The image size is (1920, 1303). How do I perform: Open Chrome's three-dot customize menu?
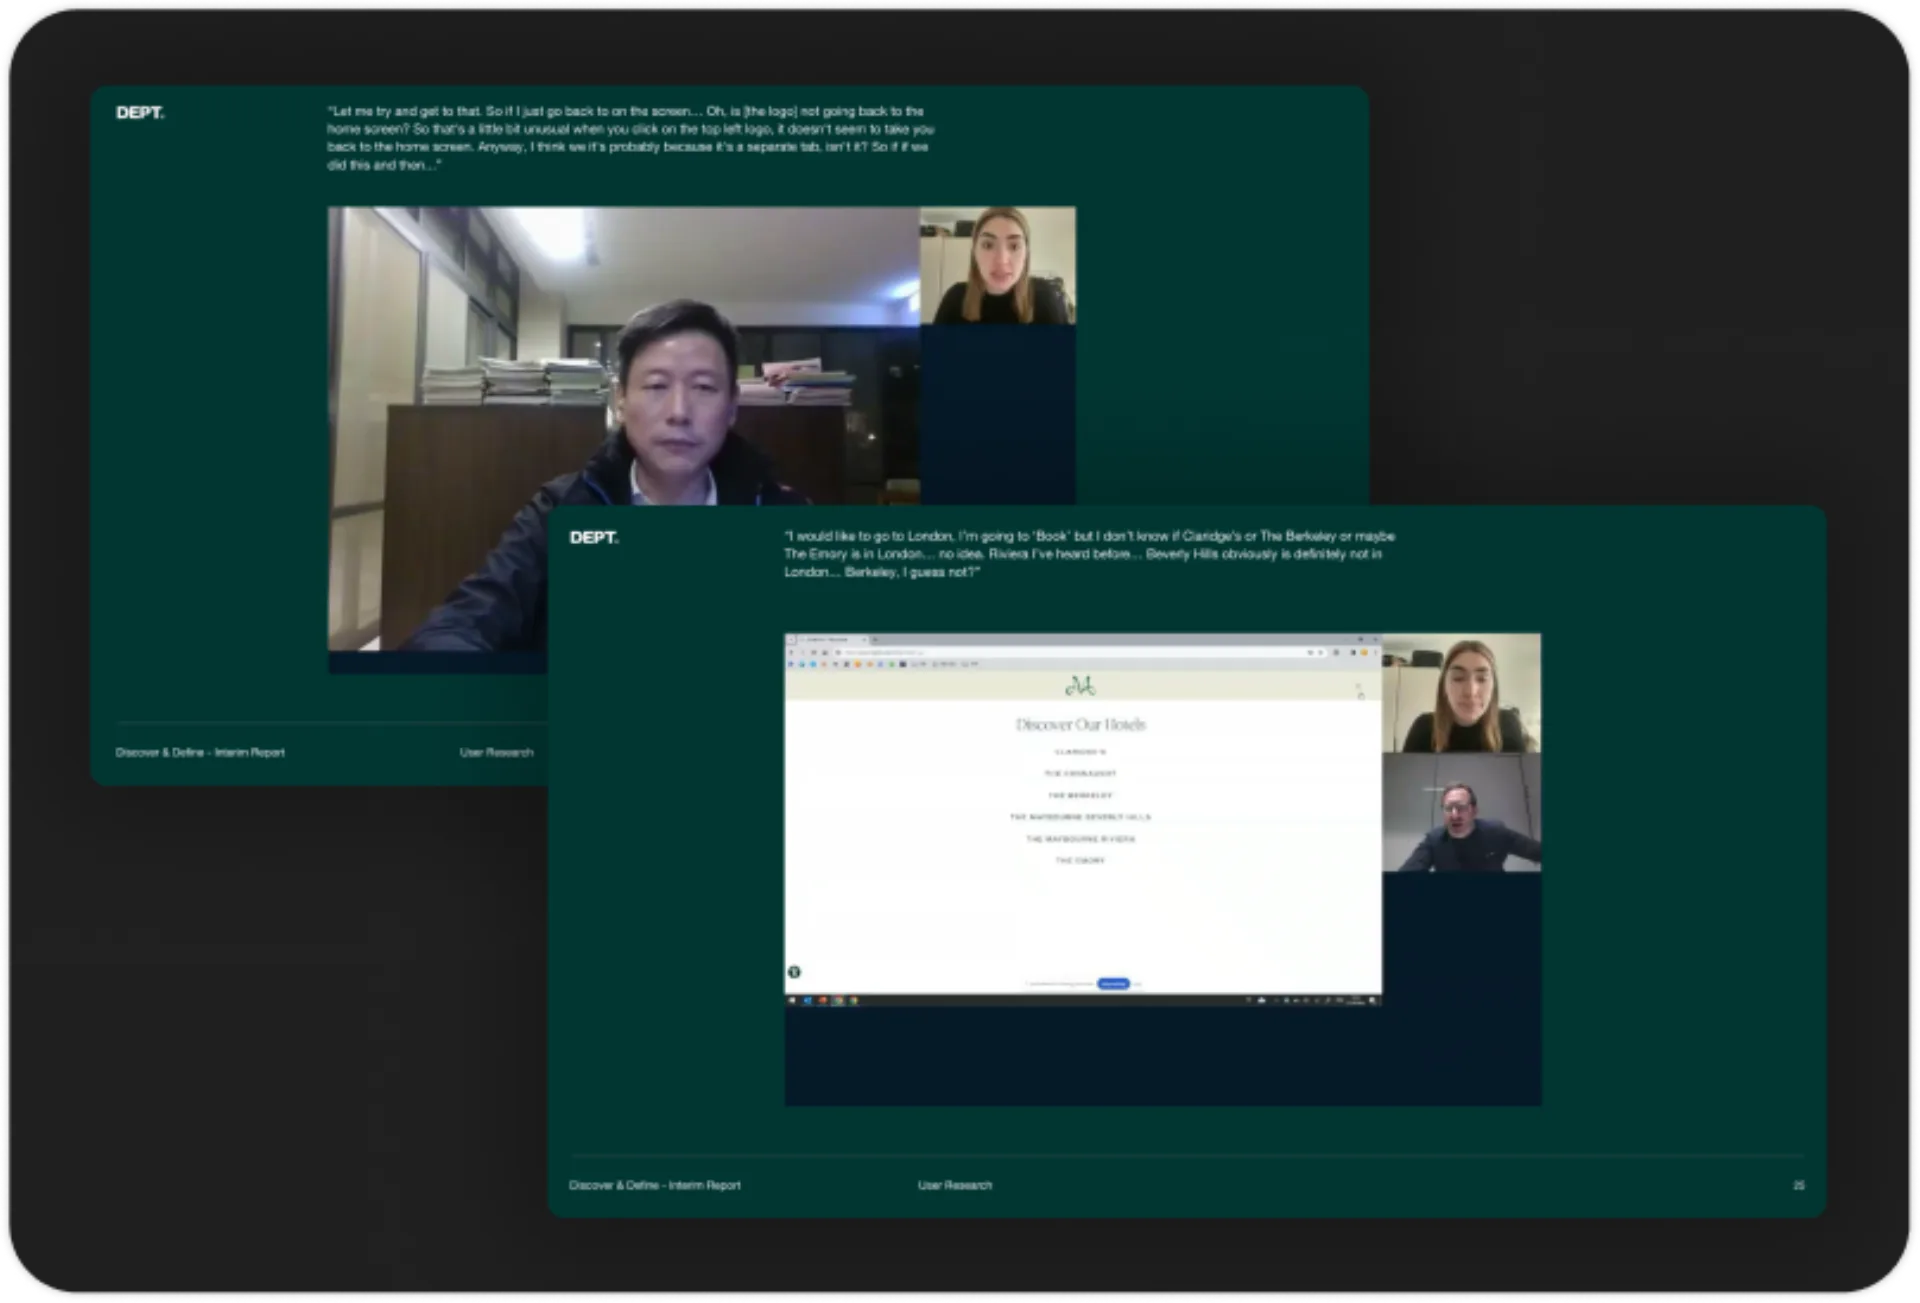[x=1377, y=652]
